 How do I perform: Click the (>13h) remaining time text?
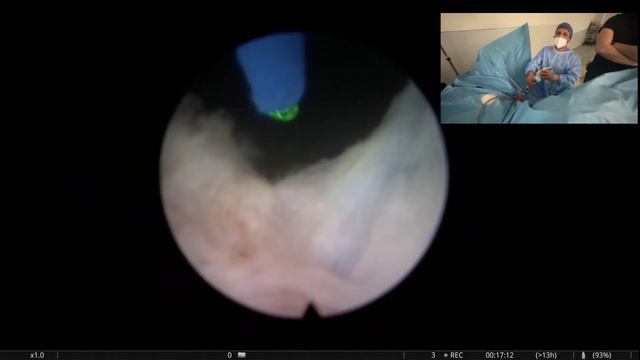[x=546, y=355]
